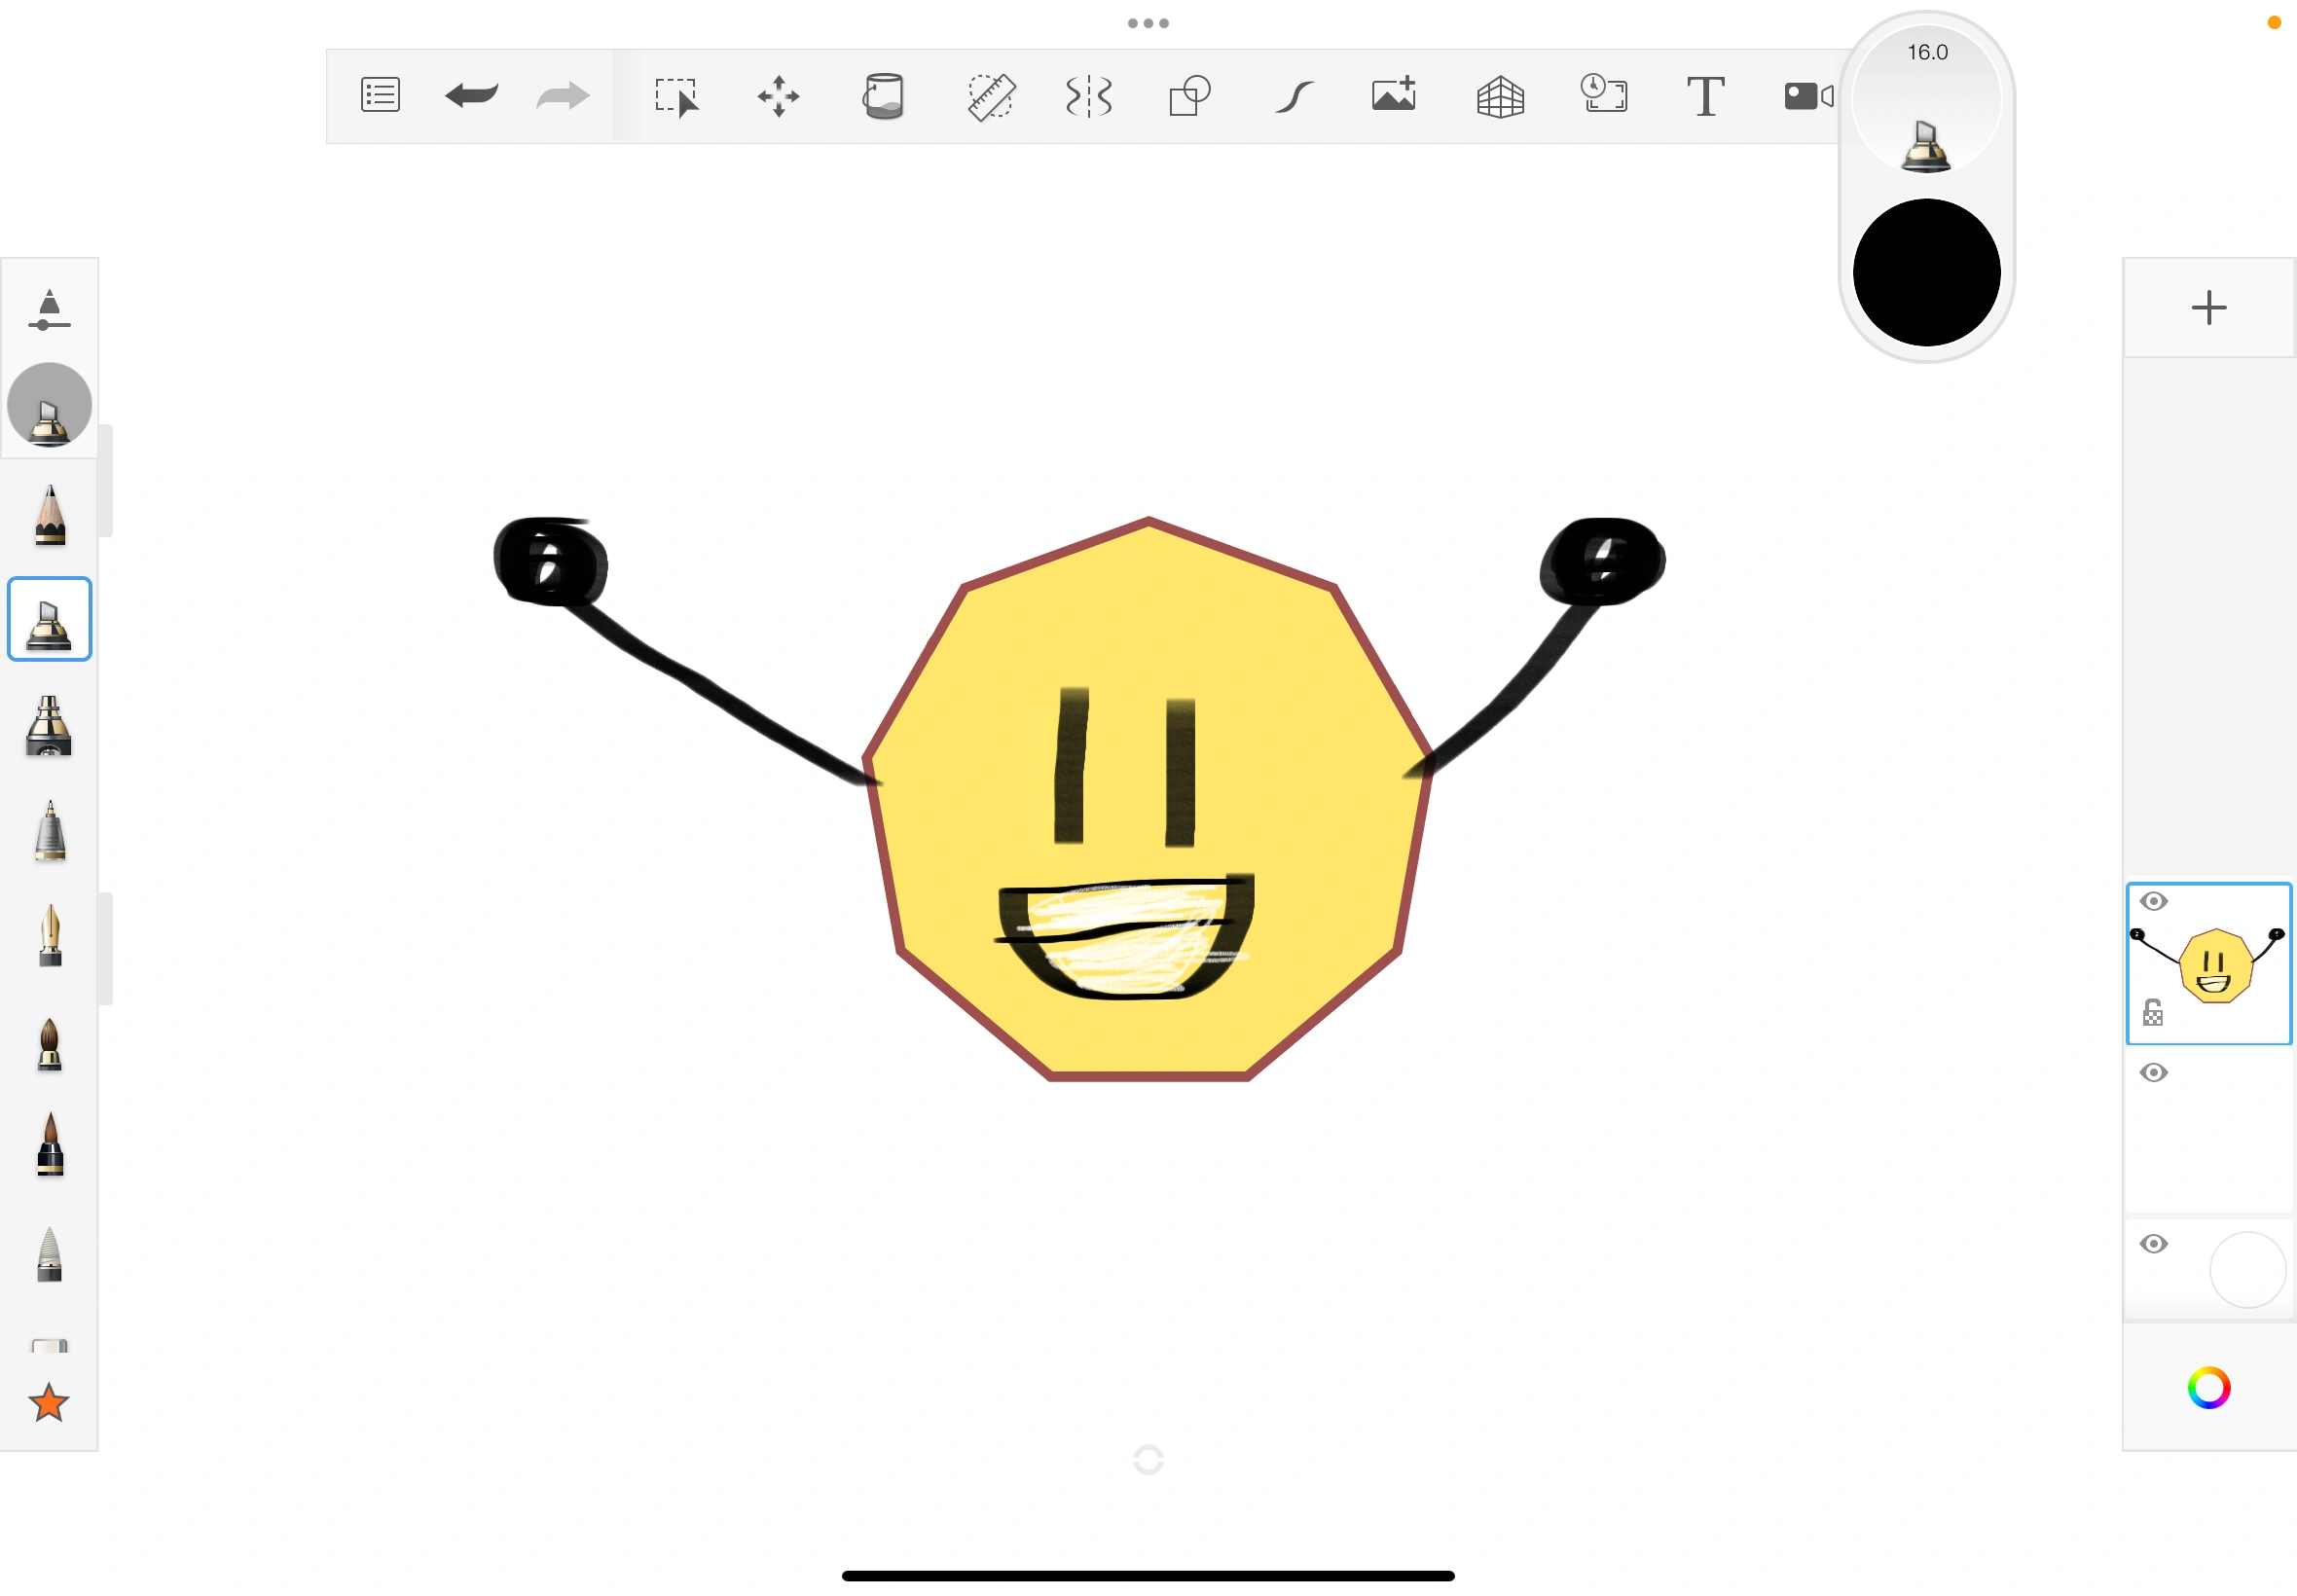Open the Perspective Guides tool
The height and width of the screenshot is (1596, 2297).
[x=1500, y=98]
